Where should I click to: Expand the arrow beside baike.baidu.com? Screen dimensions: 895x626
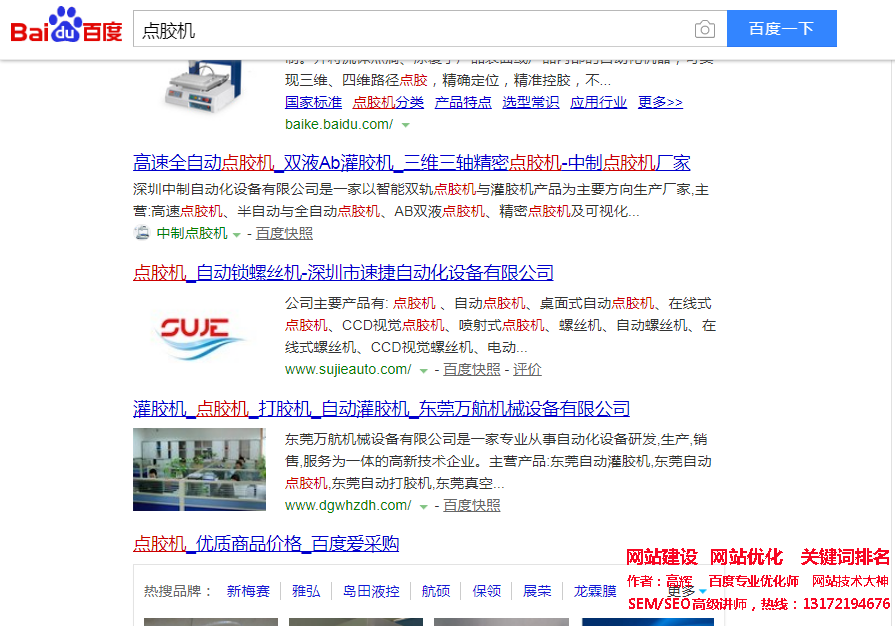405,125
